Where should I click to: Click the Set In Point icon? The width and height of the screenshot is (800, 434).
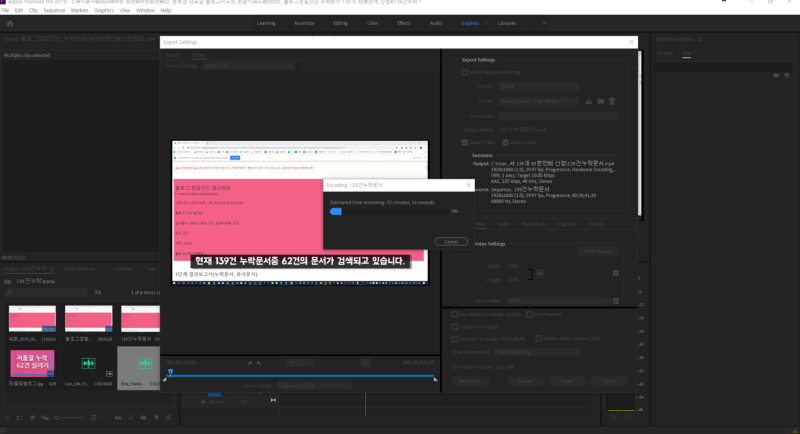(x=249, y=363)
